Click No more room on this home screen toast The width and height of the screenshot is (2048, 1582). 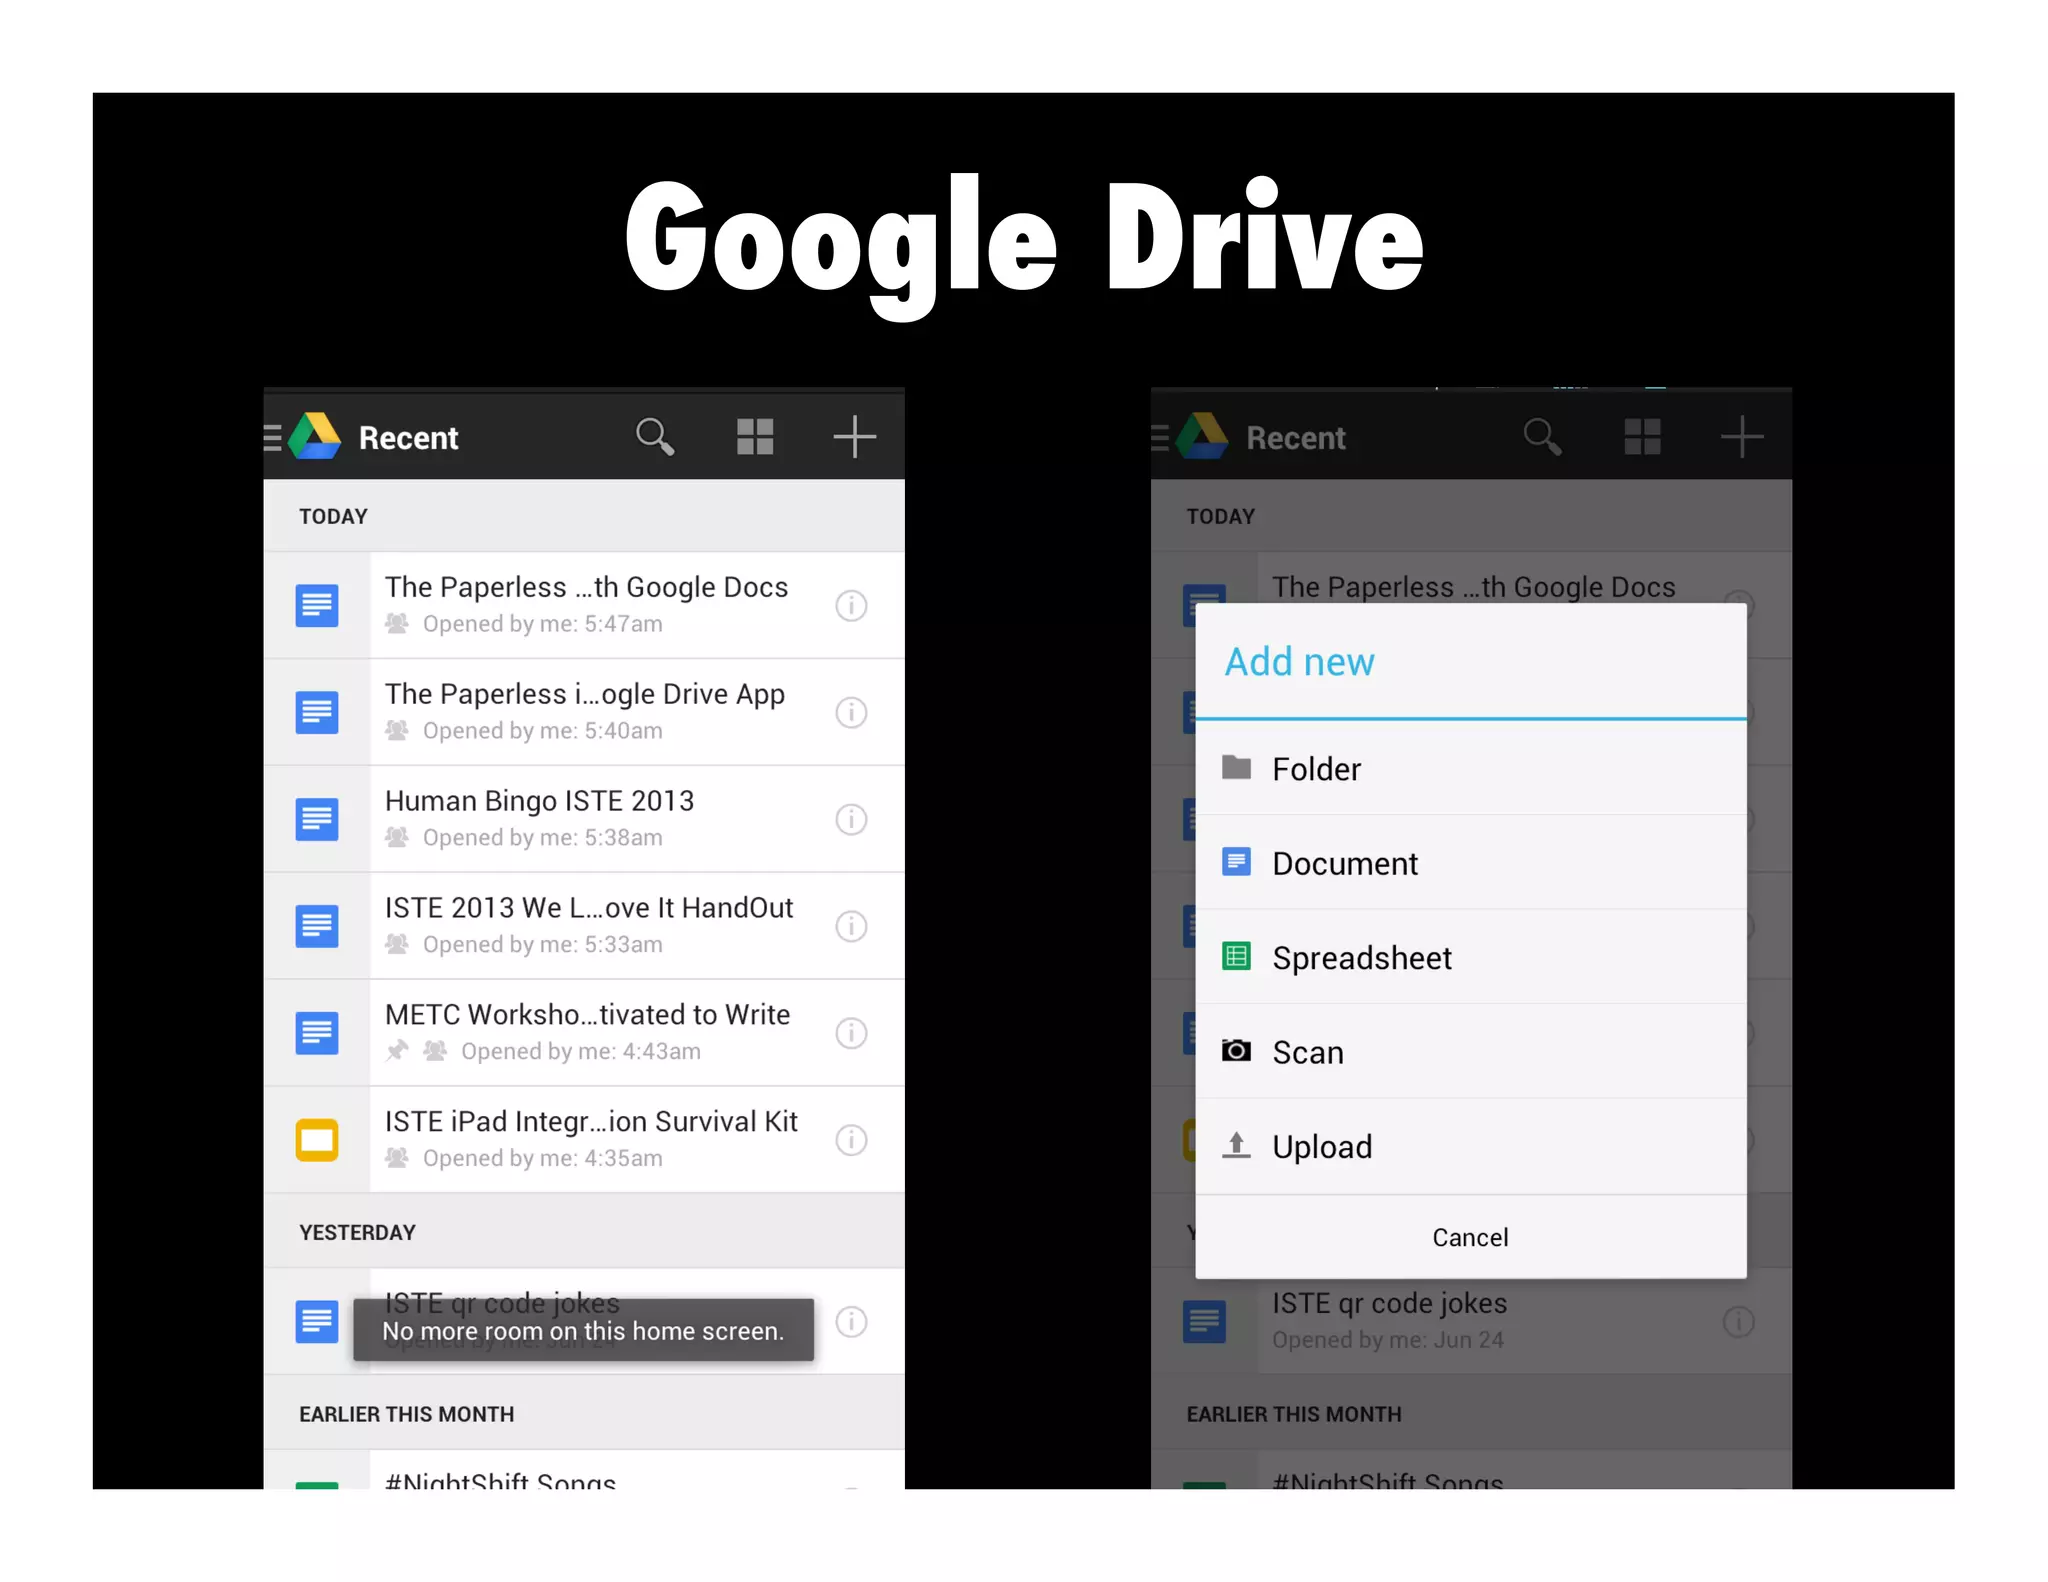[x=583, y=1330]
